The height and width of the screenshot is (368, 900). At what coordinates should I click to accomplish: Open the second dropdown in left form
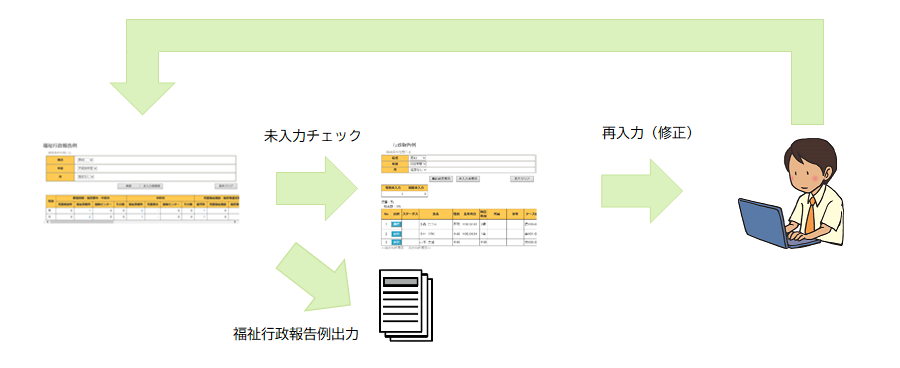pos(88,168)
